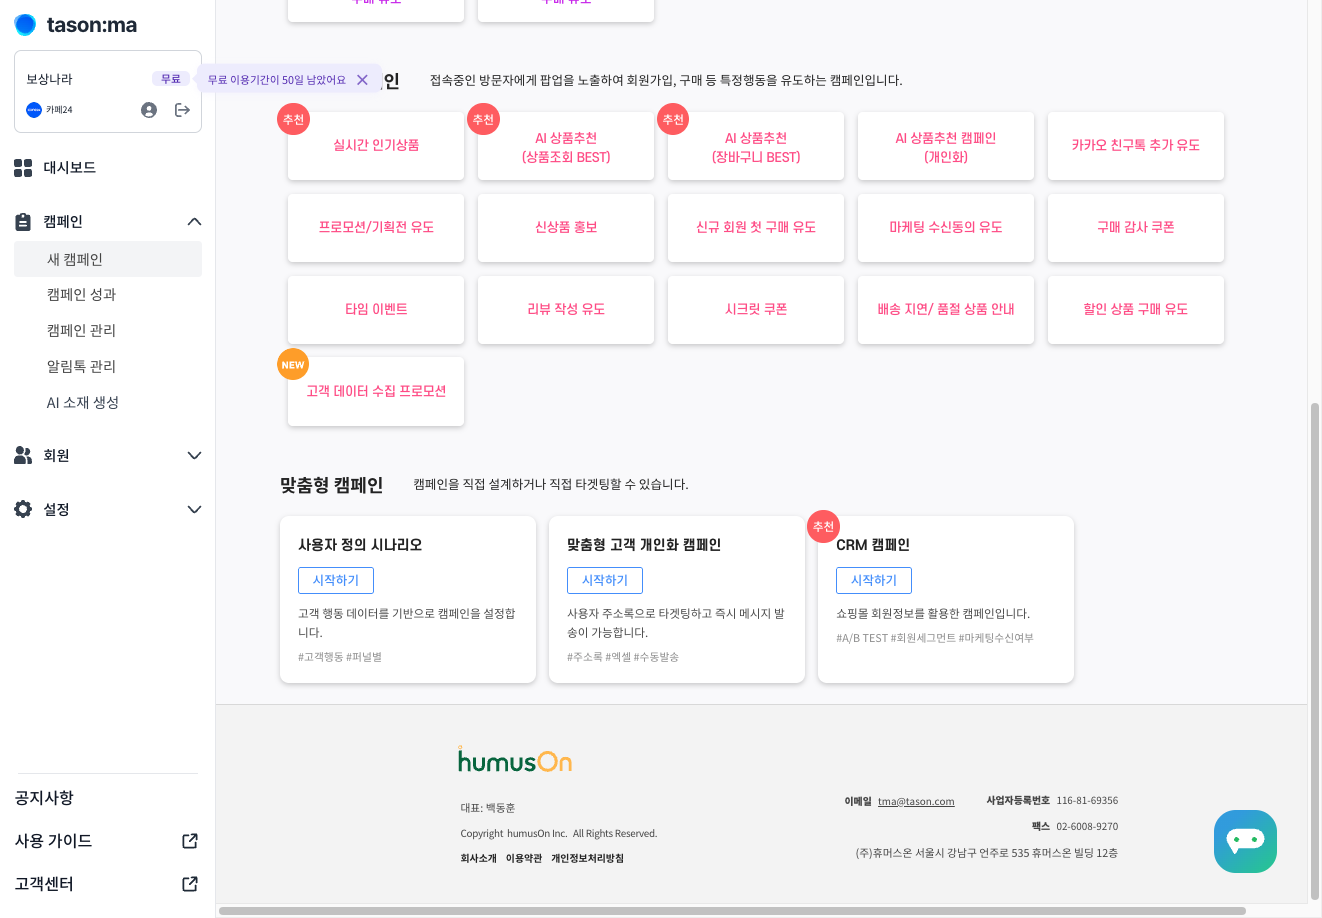This screenshot has width=1322, height=918.
Task: Click the 회원 people icon
Action: [x=23, y=456]
